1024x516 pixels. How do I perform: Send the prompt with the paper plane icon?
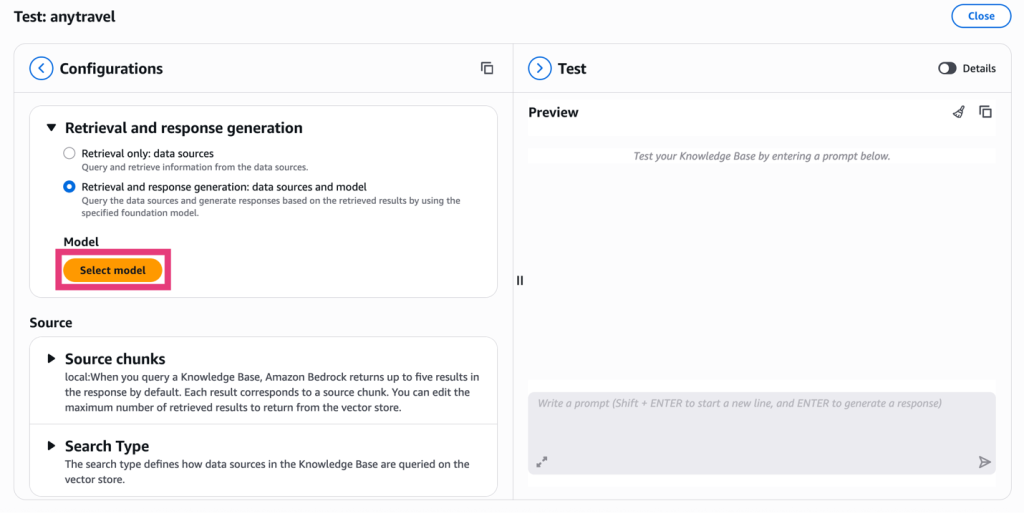point(984,462)
